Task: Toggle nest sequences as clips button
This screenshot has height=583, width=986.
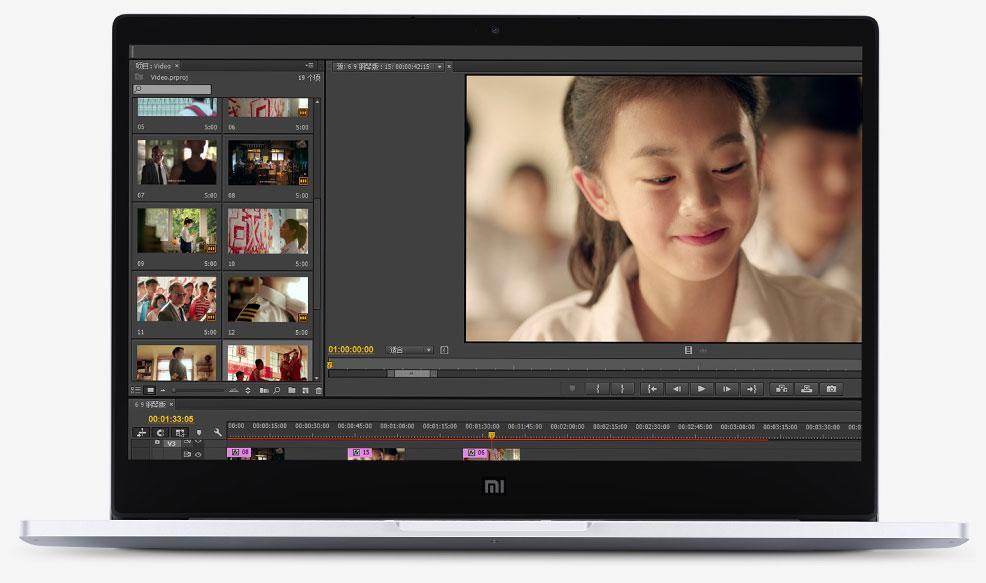Action: pyautogui.click(x=141, y=433)
